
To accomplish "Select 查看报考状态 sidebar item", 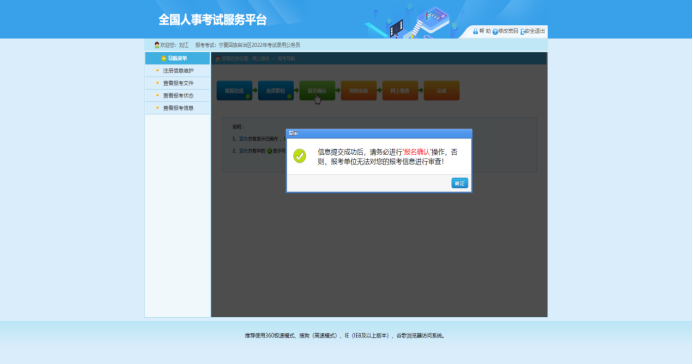I will click(178, 95).
